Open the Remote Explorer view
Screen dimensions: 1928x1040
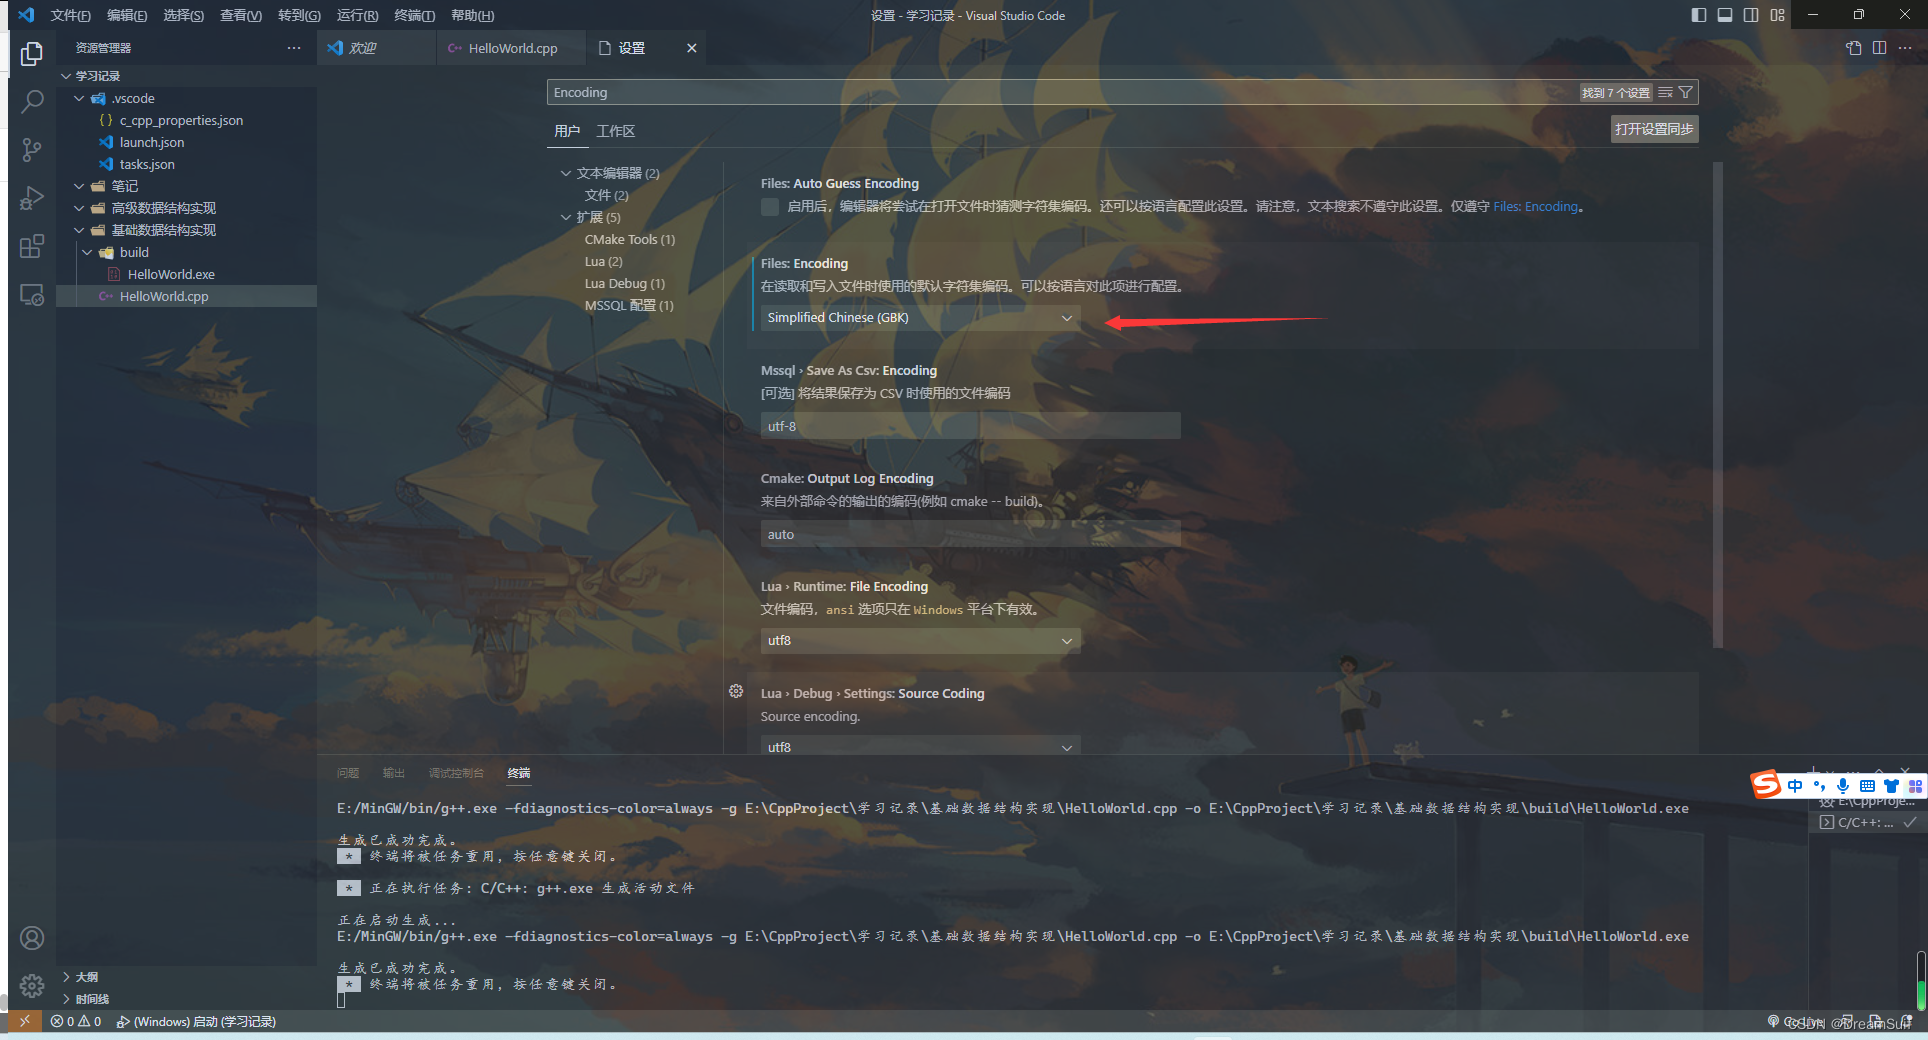point(32,295)
